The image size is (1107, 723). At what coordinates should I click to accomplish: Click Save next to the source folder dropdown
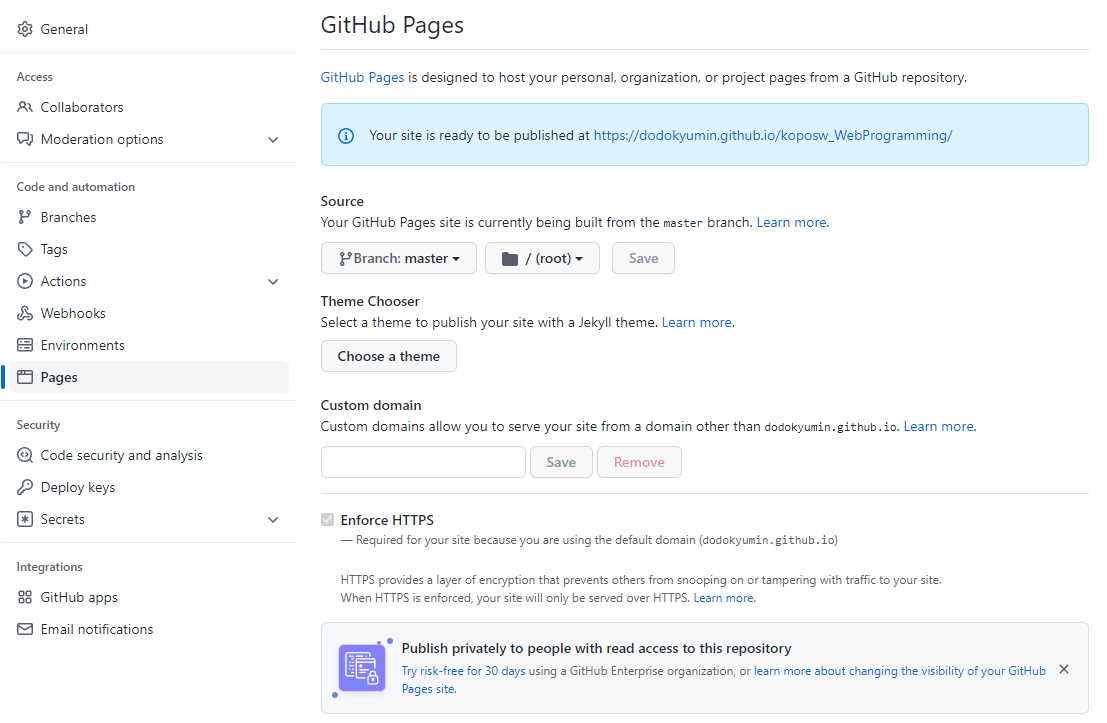point(643,258)
